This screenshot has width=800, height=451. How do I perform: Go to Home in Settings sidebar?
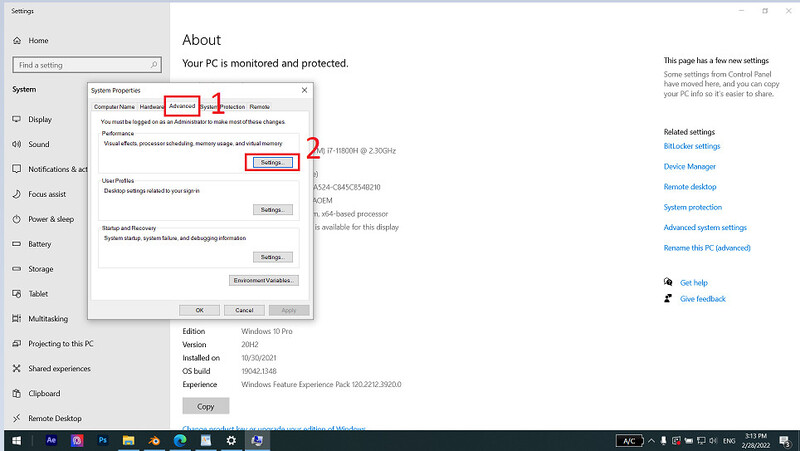(31, 40)
